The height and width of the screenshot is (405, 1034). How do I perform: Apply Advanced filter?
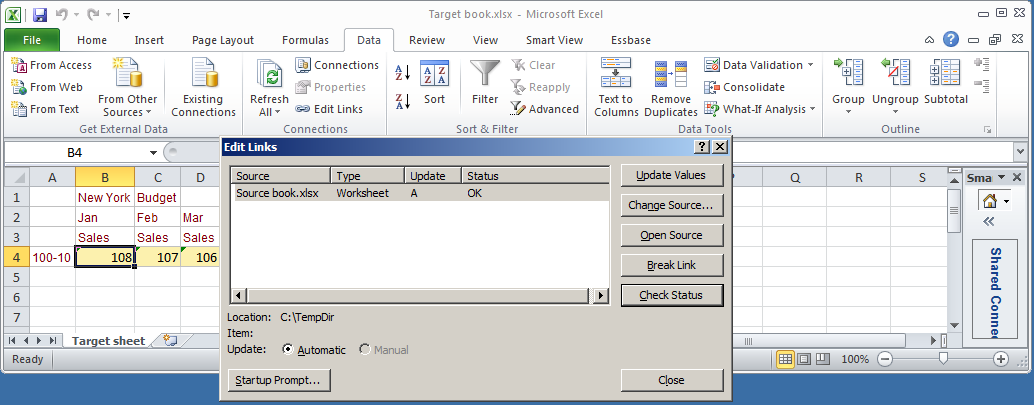(545, 109)
